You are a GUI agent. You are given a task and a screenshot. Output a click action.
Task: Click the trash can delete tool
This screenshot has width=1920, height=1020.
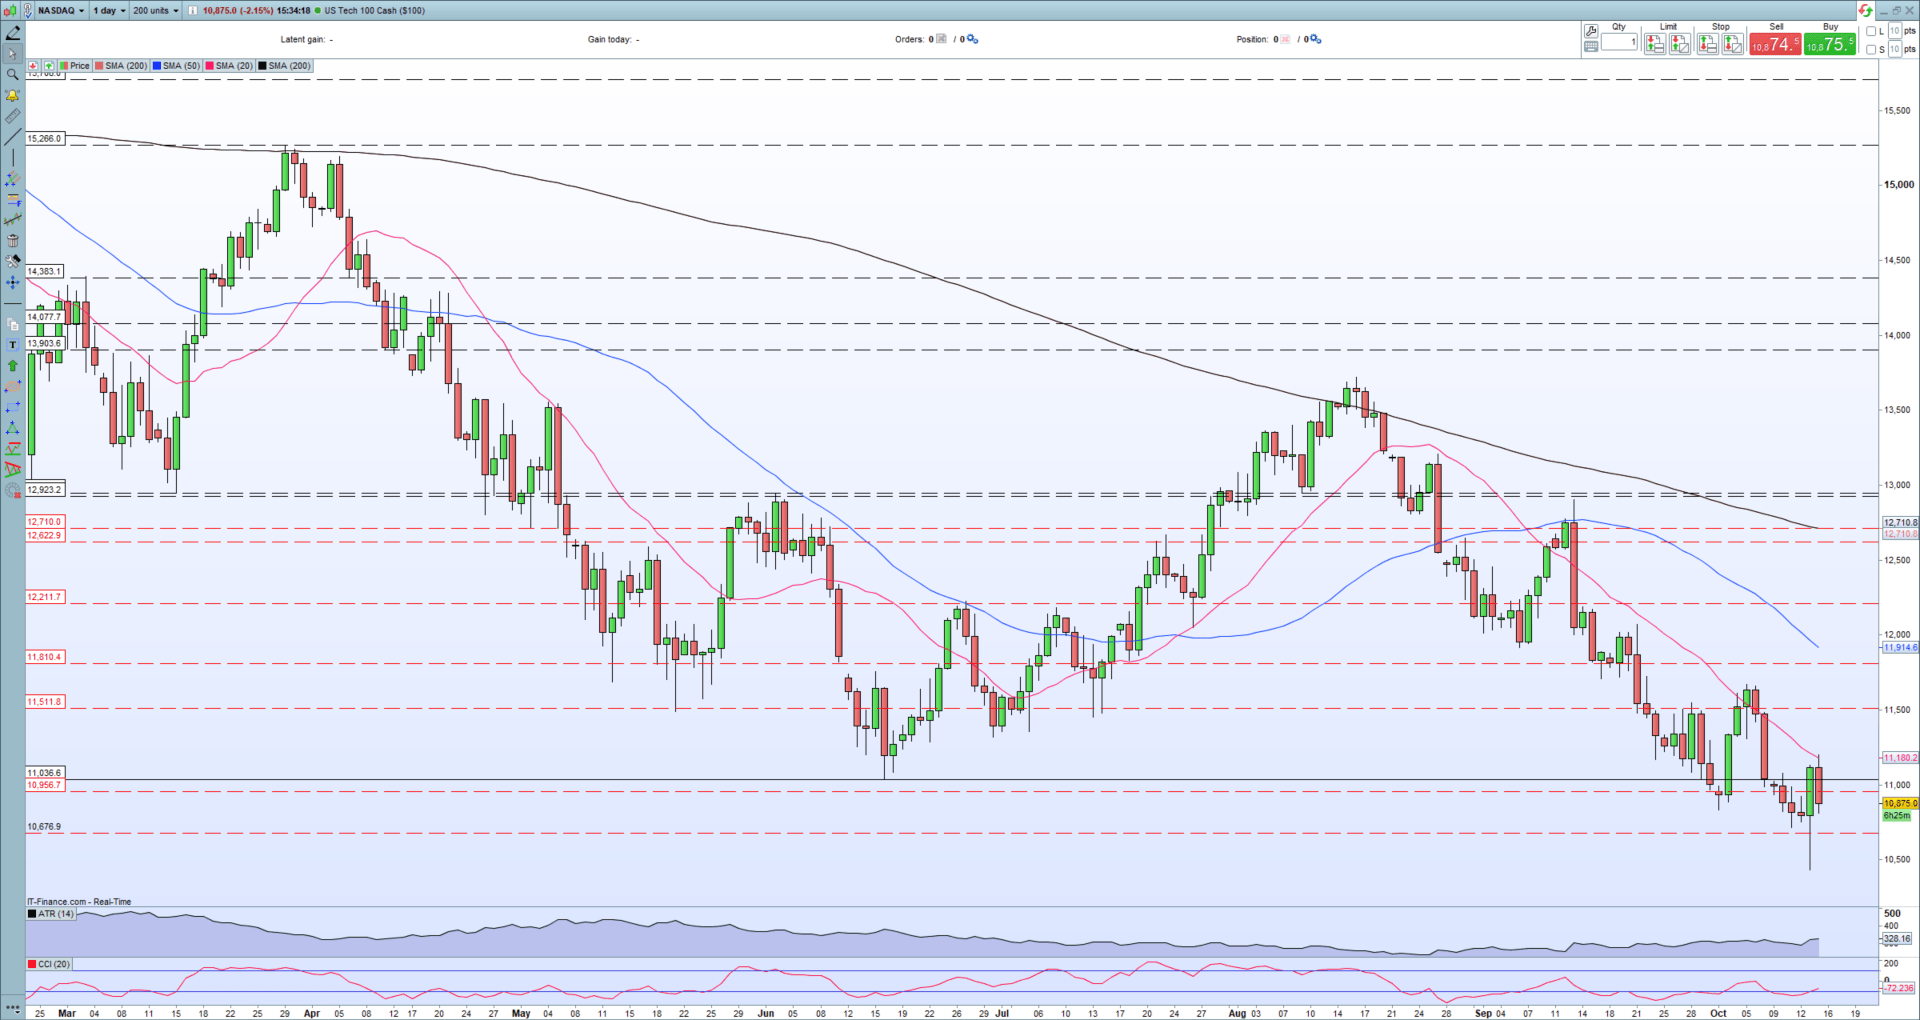(x=13, y=241)
